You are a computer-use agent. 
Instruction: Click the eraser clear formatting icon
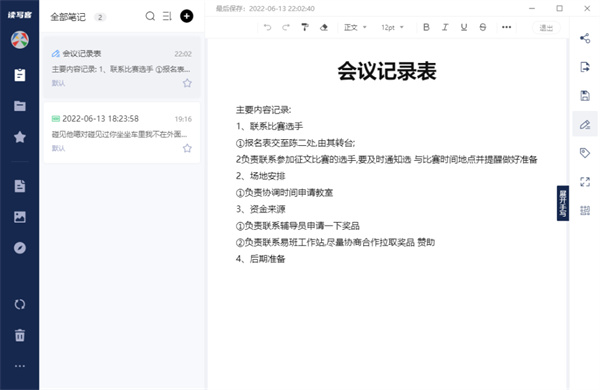324,27
